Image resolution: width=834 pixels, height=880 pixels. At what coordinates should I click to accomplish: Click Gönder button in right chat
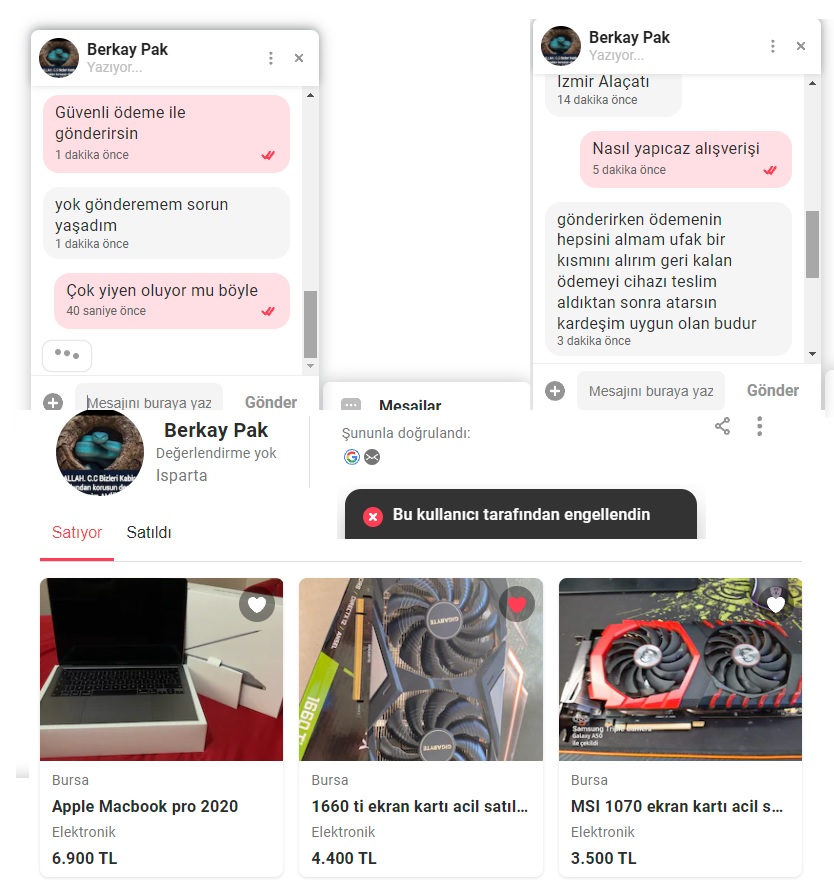click(772, 391)
